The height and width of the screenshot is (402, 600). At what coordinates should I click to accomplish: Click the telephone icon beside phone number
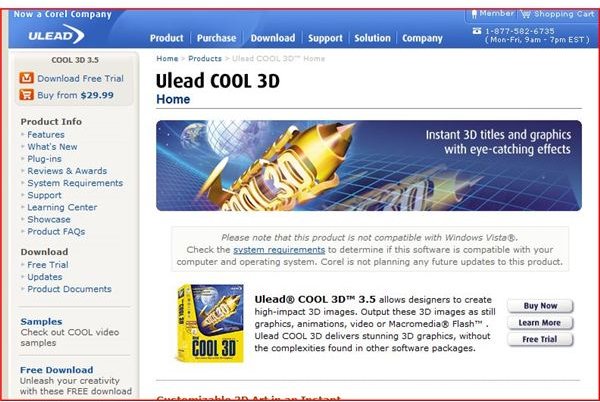(477, 31)
